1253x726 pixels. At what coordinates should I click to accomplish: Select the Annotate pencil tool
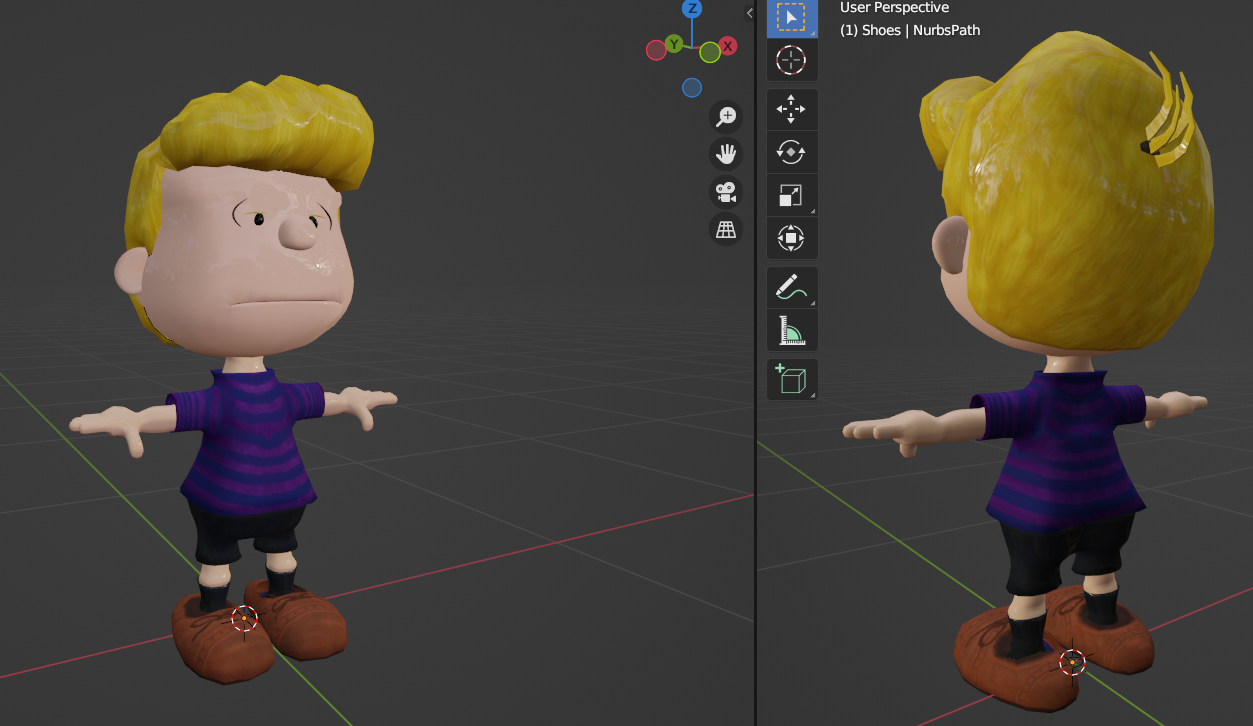pyautogui.click(x=792, y=287)
